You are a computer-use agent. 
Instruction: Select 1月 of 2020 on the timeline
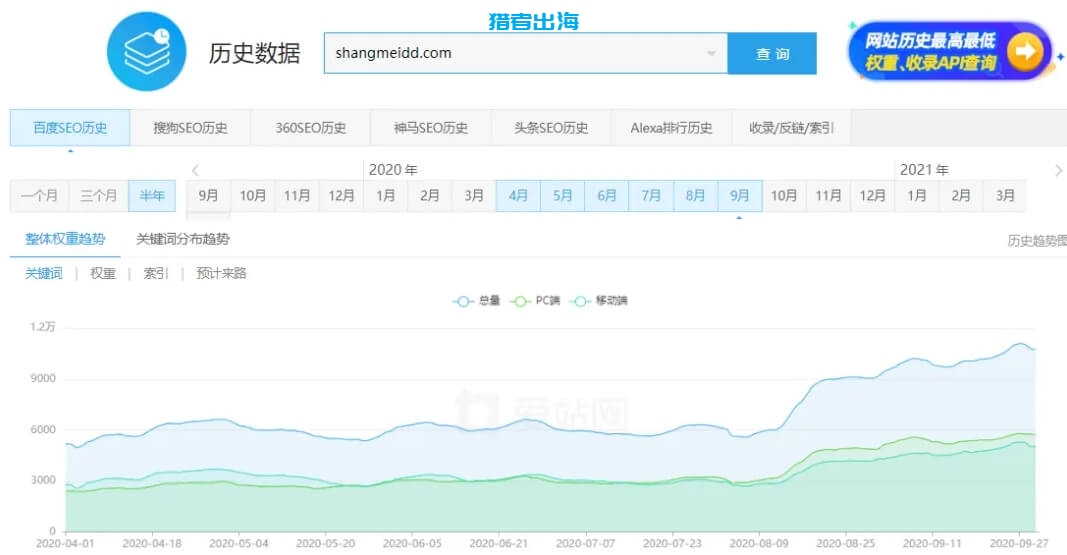click(x=385, y=196)
